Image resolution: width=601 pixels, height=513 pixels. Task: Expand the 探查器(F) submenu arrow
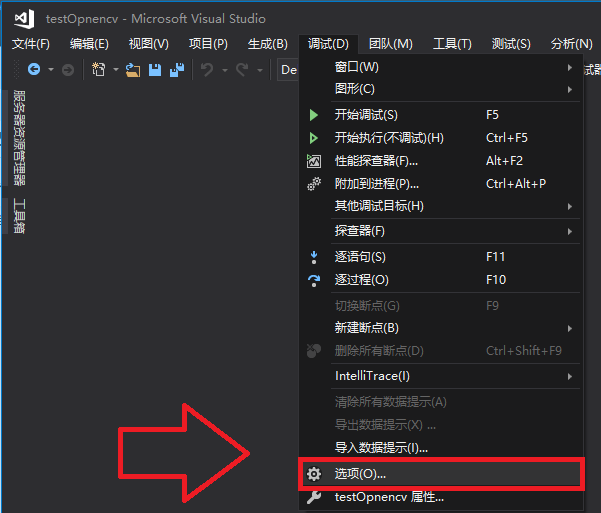click(x=570, y=231)
